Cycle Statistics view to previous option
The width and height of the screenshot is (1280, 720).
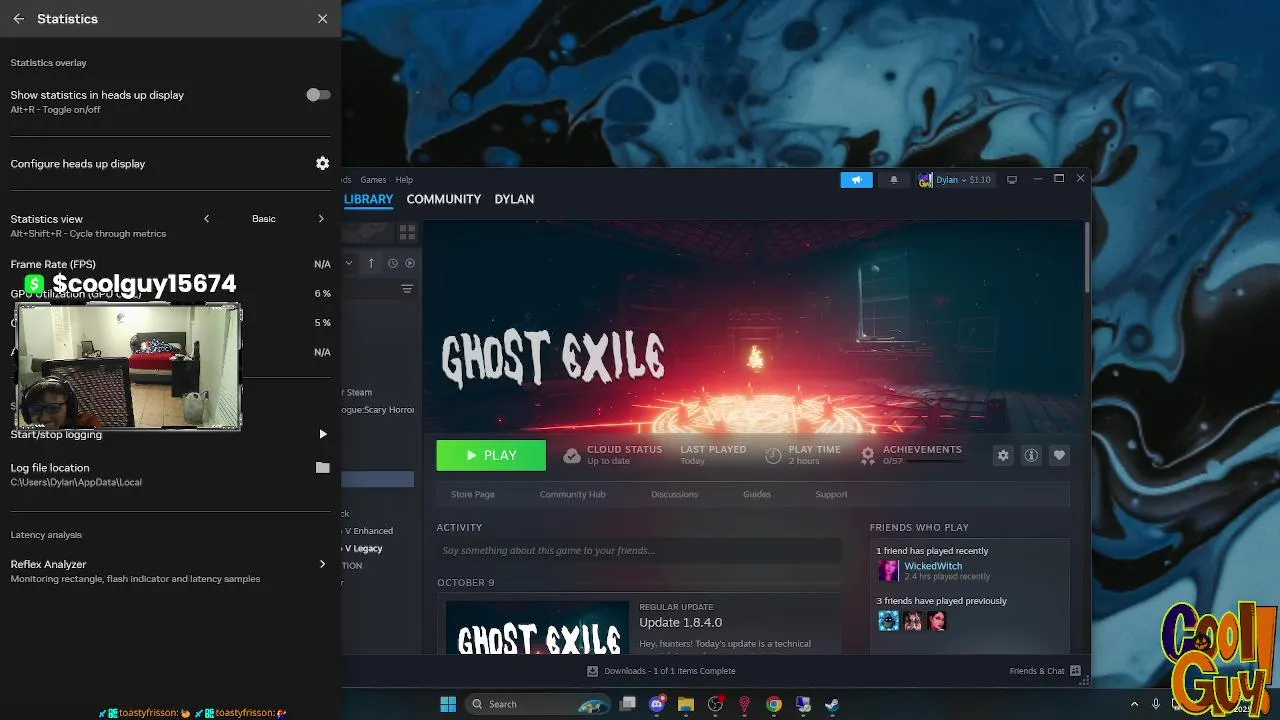click(206, 219)
